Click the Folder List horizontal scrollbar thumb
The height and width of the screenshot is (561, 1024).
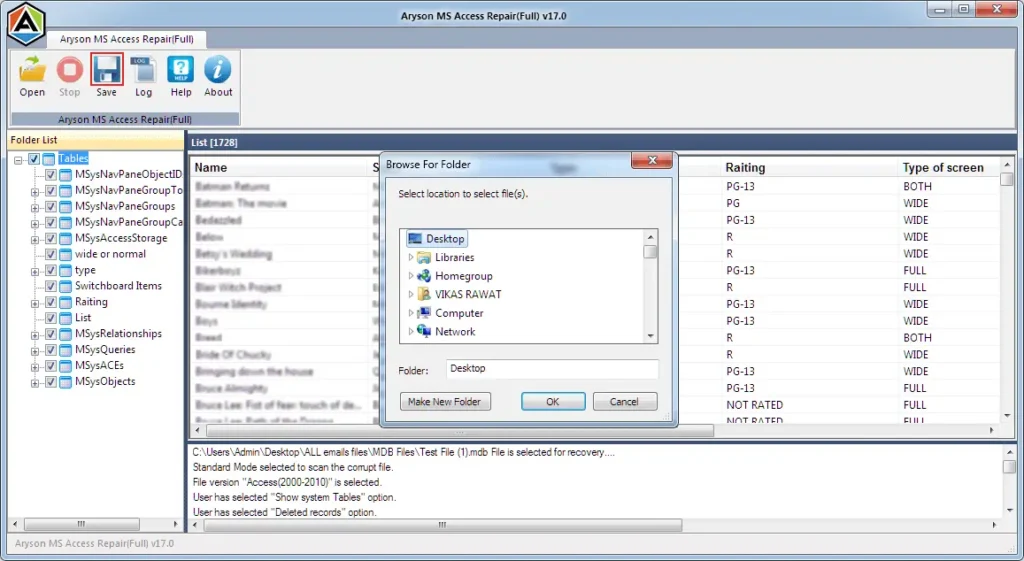tap(82, 524)
